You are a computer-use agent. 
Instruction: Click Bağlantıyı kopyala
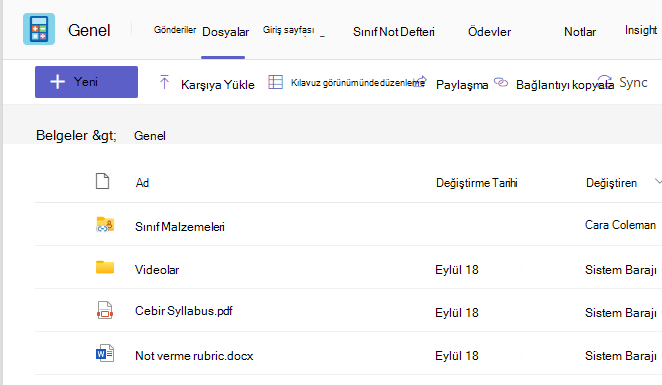click(565, 84)
